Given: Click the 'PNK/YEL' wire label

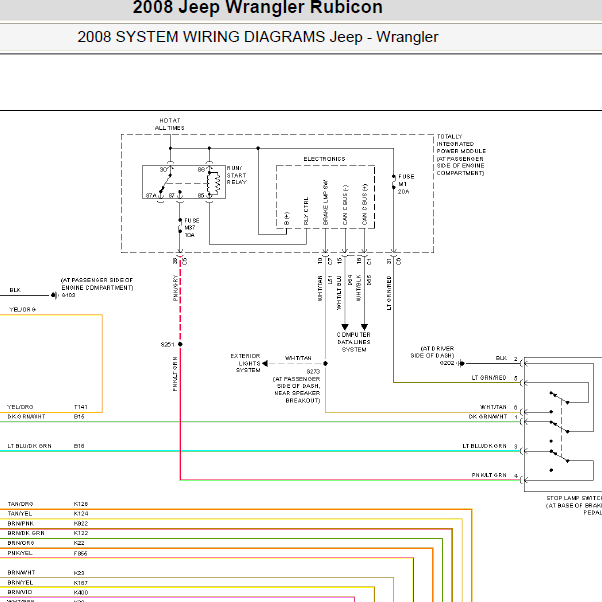Looking at the screenshot, I should (x=20, y=553).
